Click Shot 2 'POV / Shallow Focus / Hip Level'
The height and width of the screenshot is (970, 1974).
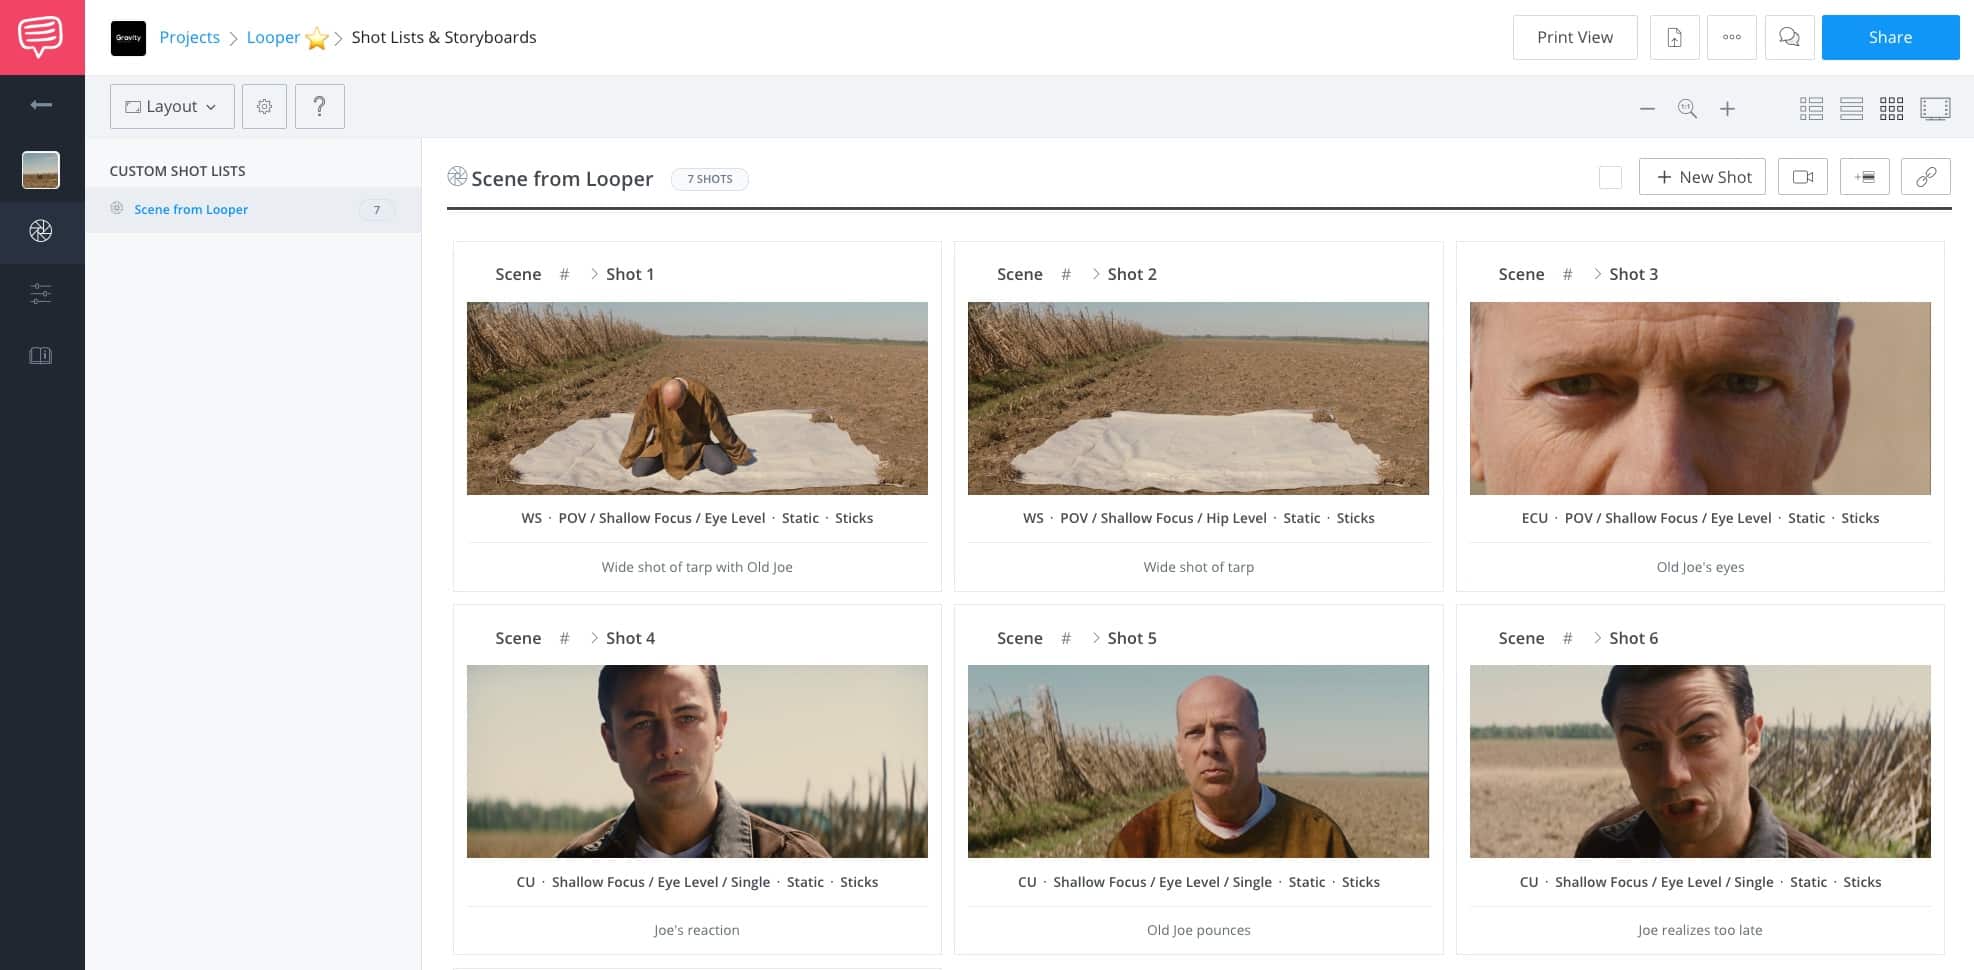(x=1163, y=518)
